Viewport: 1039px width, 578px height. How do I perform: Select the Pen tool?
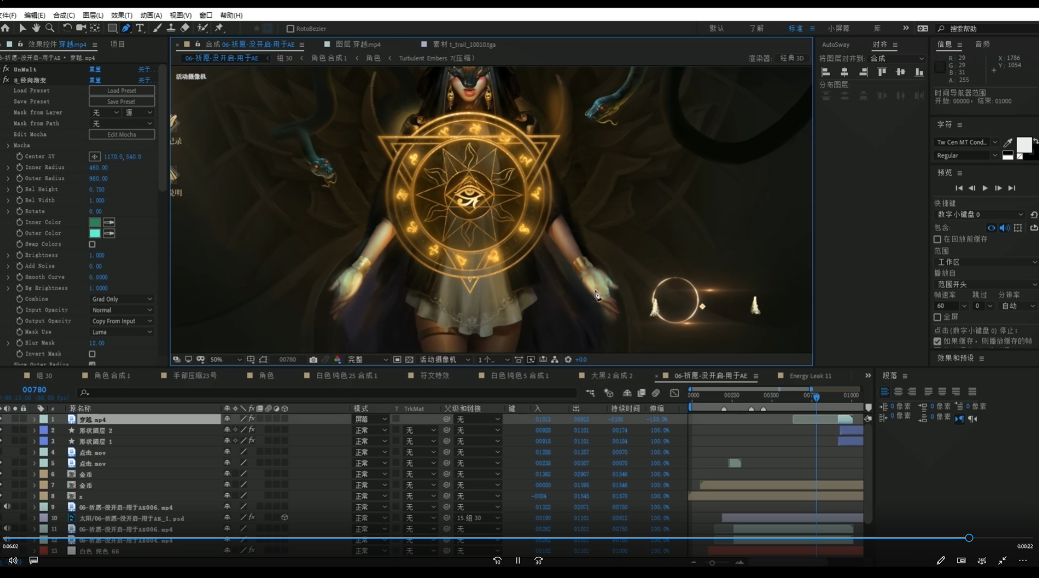point(126,28)
